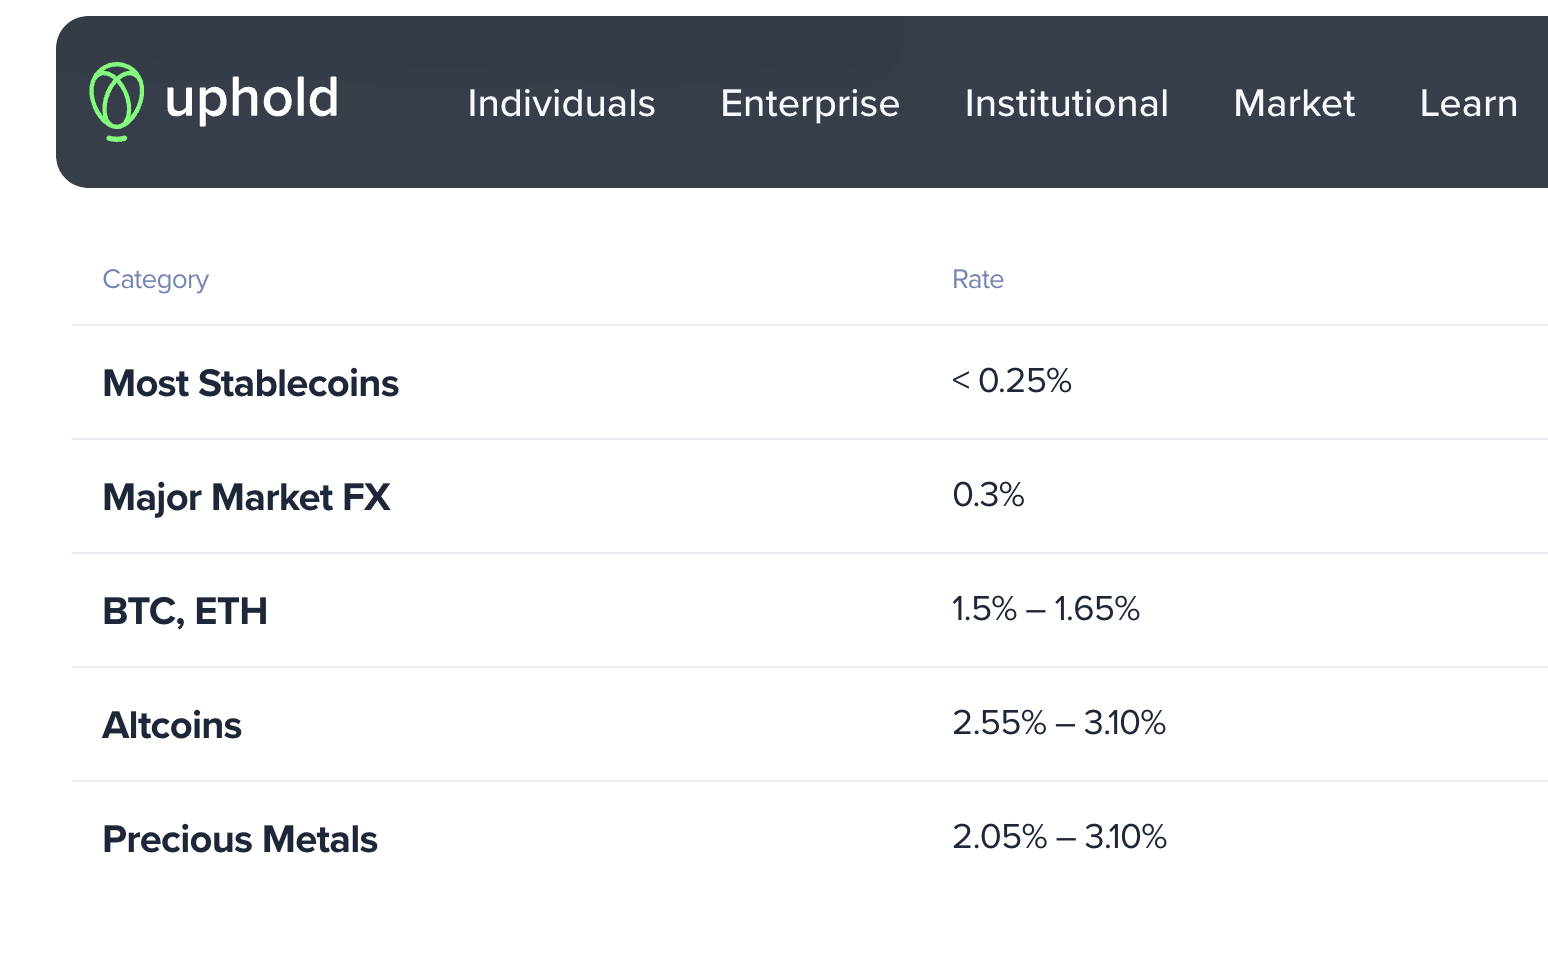Go to the Market section
The width and height of the screenshot is (1548, 970).
pyautogui.click(x=1294, y=104)
